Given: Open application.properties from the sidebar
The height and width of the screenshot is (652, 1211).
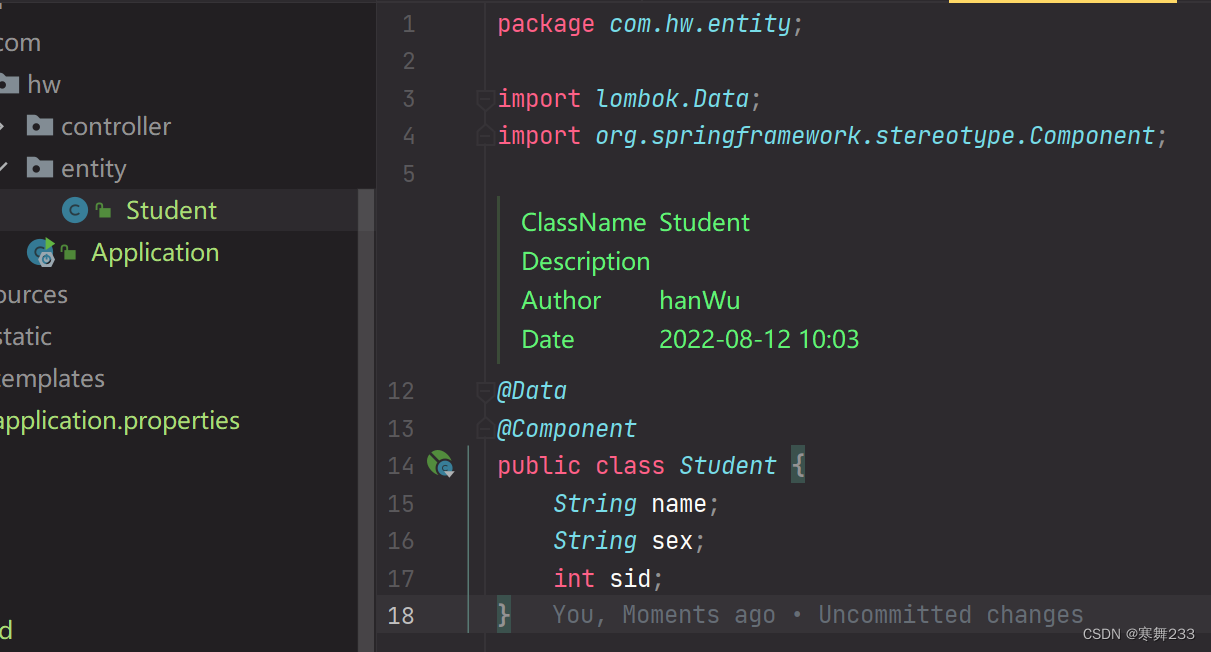Looking at the screenshot, I should pyautogui.click(x=120, y=420).
